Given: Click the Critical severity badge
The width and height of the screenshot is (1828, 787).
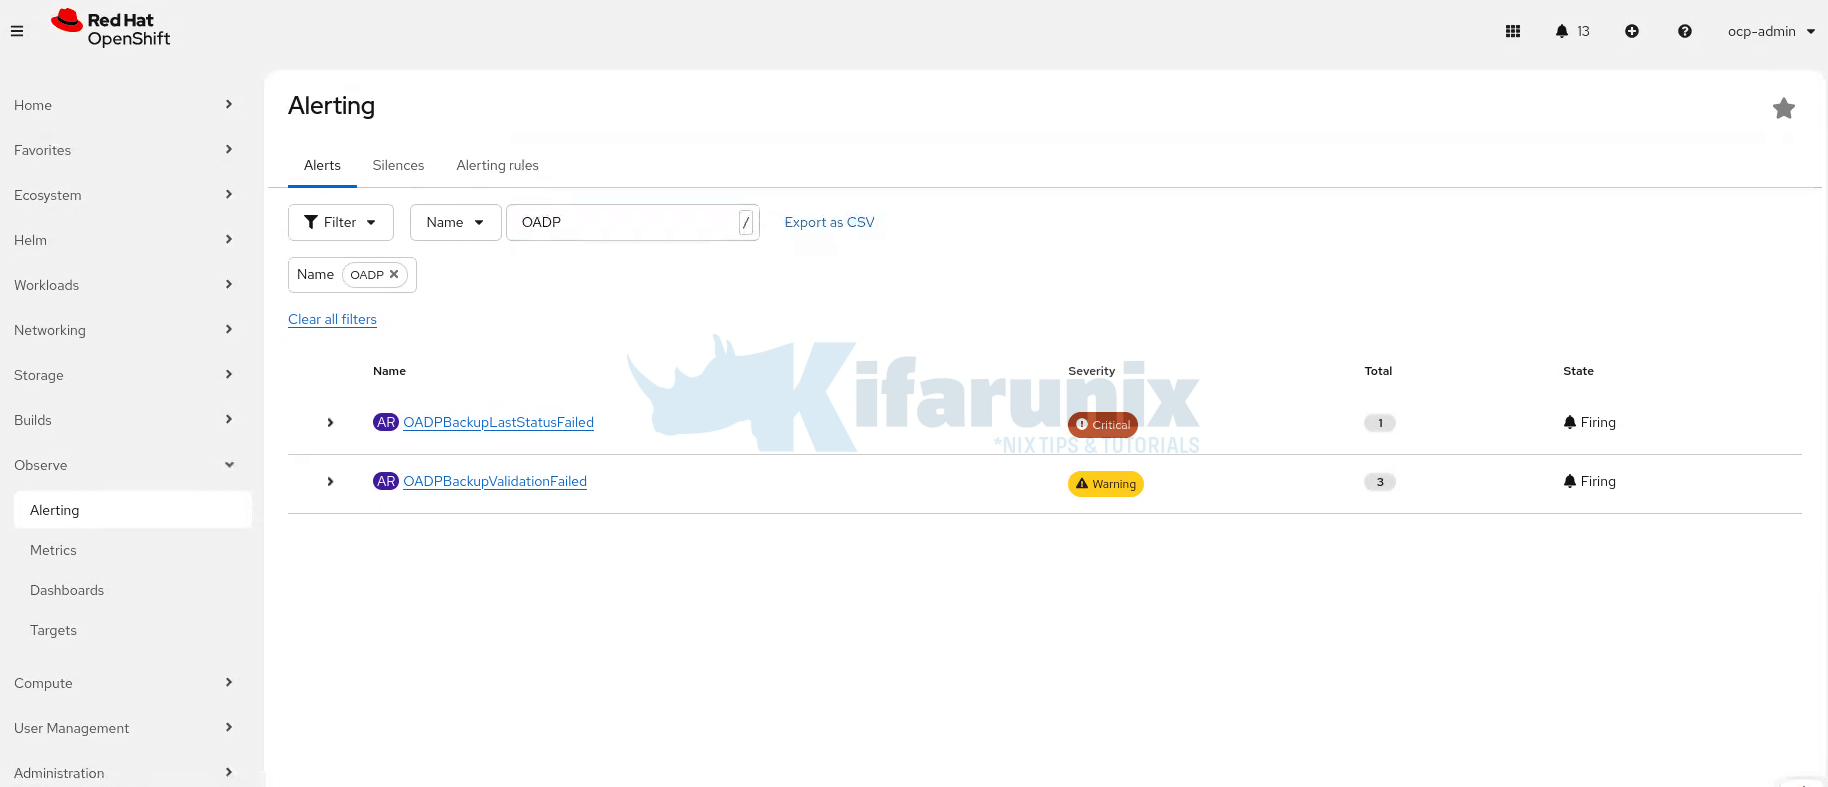Looking at the screenshot, I should click(1103, 425).
